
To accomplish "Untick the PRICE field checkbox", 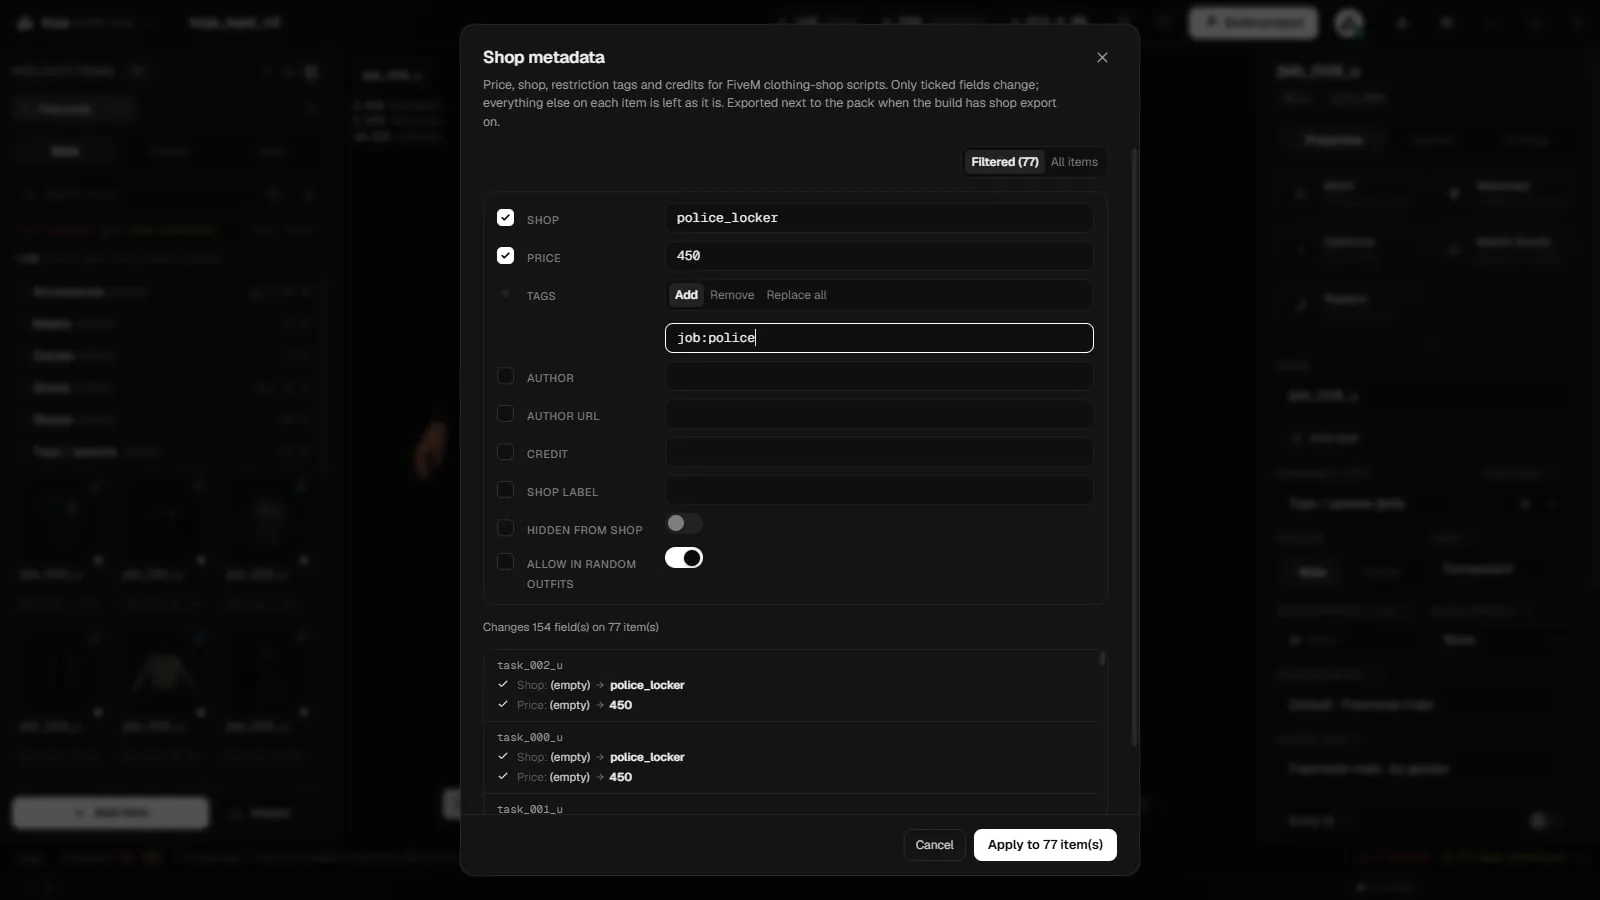I will (x=505, y=256).
